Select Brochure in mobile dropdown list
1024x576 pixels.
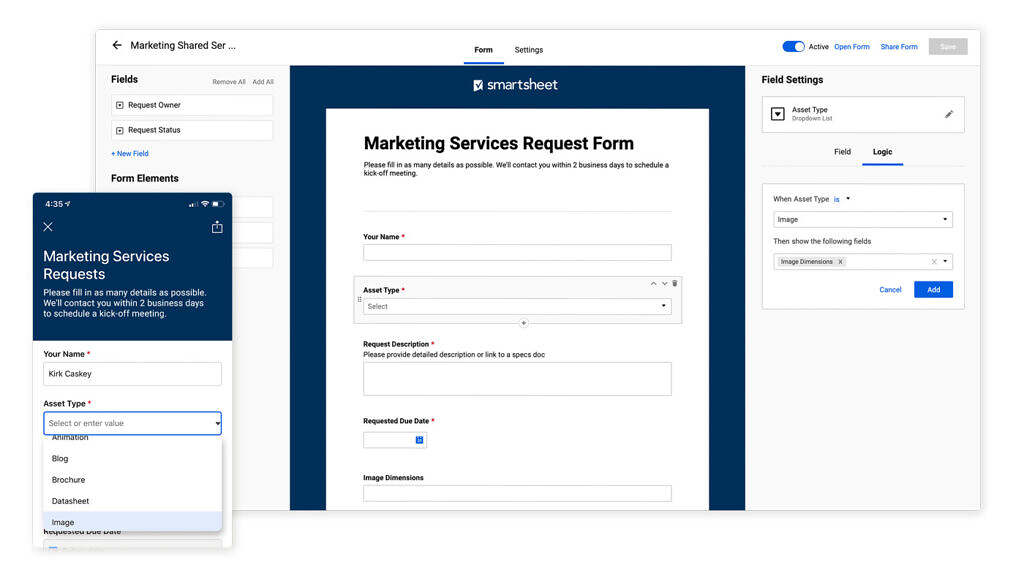pyautogui.click(x=69, y=480)
